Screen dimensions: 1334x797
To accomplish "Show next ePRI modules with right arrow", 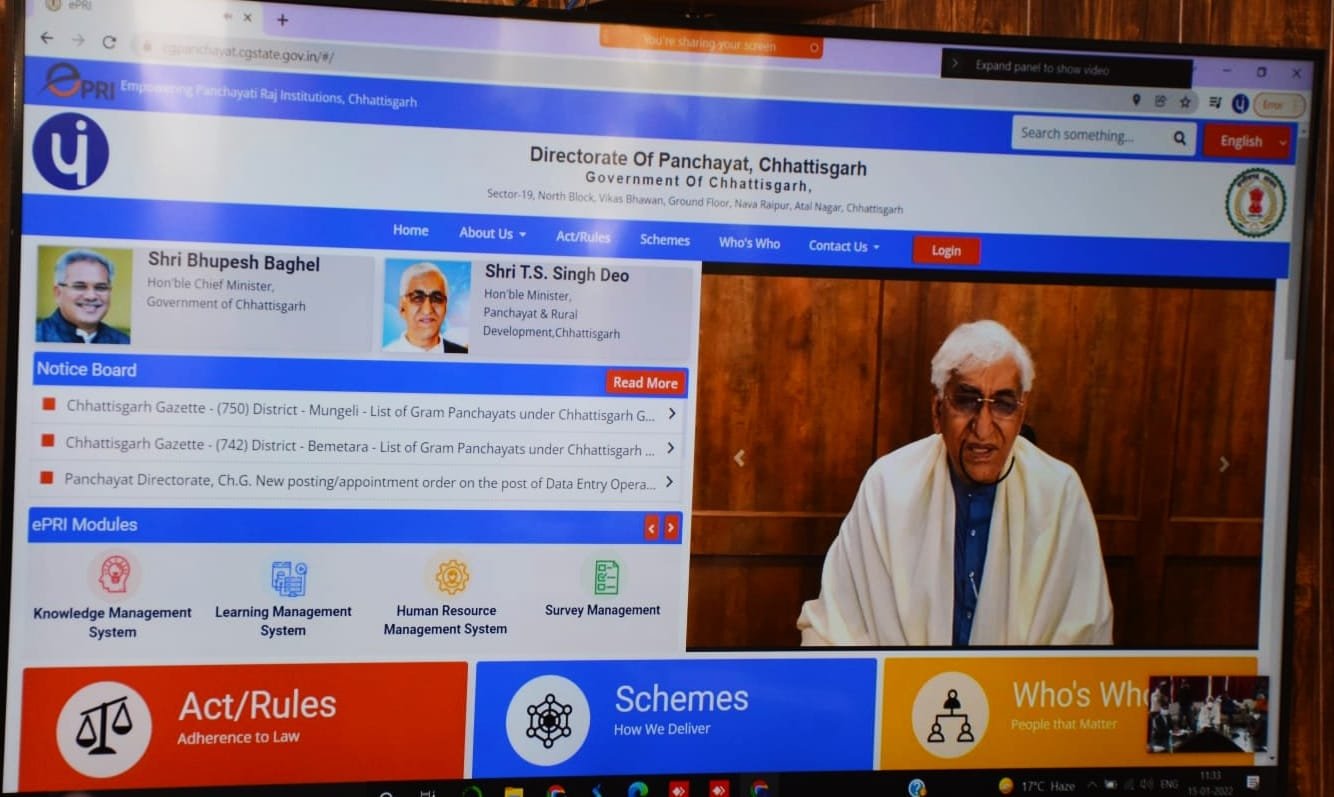I will pyautogui.click(x=671, y=527).
